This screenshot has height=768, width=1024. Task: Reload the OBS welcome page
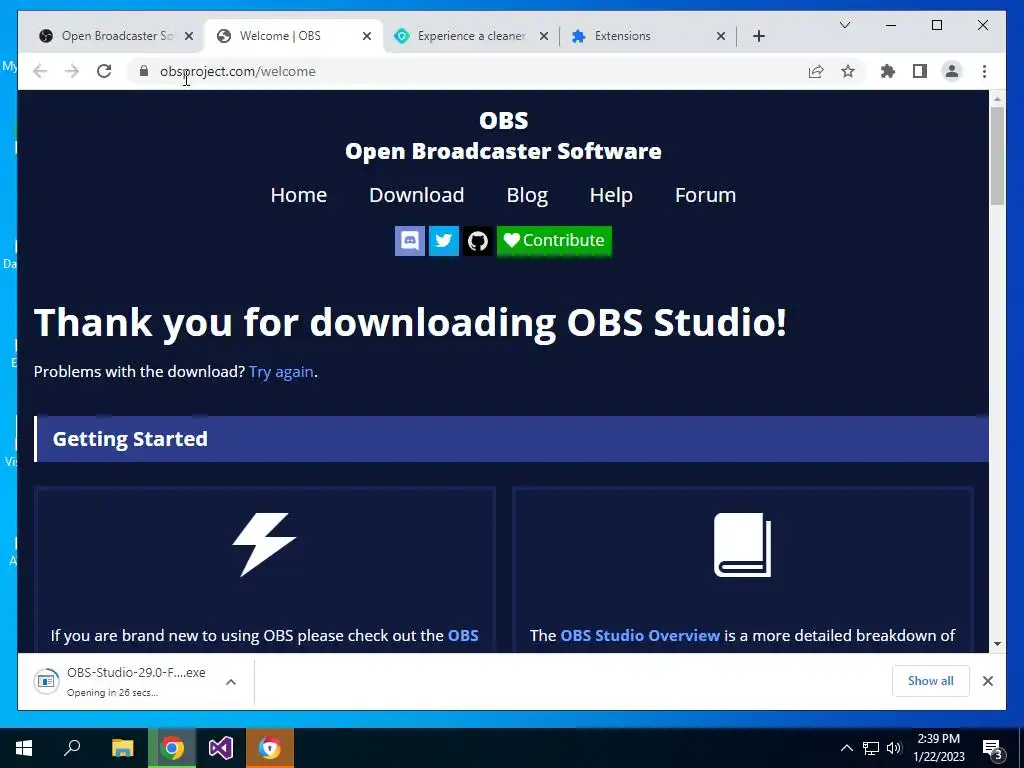click(104, 71)
